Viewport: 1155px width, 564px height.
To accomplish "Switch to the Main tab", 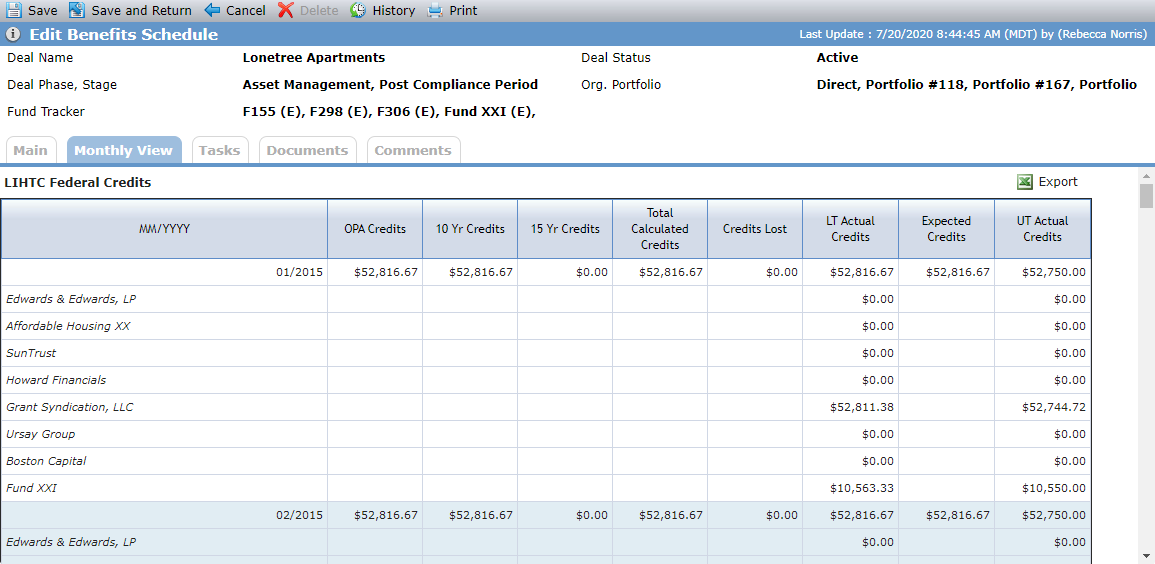I will click(30, 150).
